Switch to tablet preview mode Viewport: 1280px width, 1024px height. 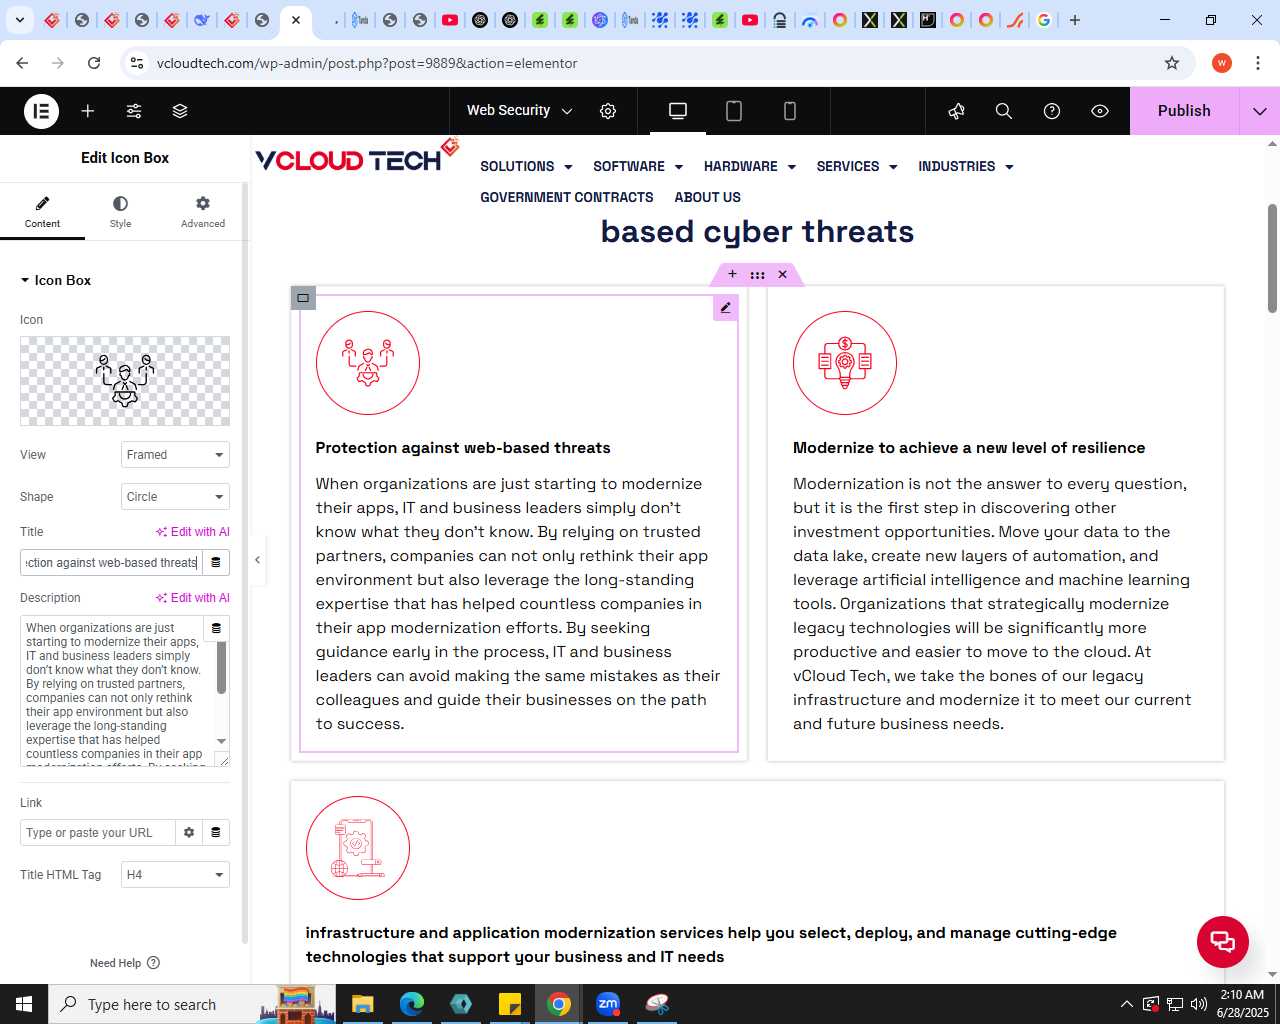(x=734, y=111)
